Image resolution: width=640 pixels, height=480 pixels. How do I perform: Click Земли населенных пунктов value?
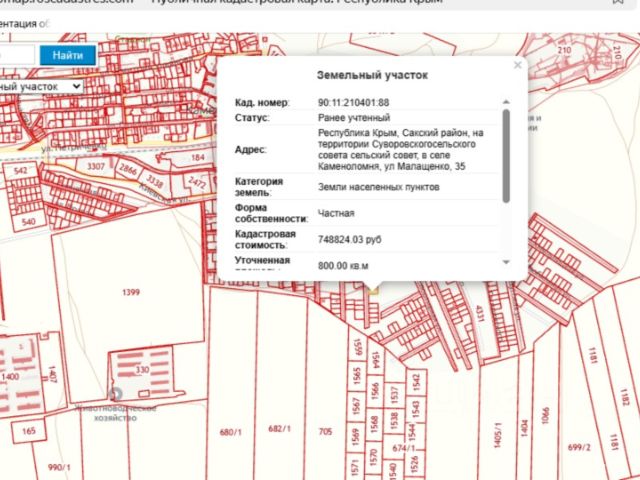click(x=379, y=187)
